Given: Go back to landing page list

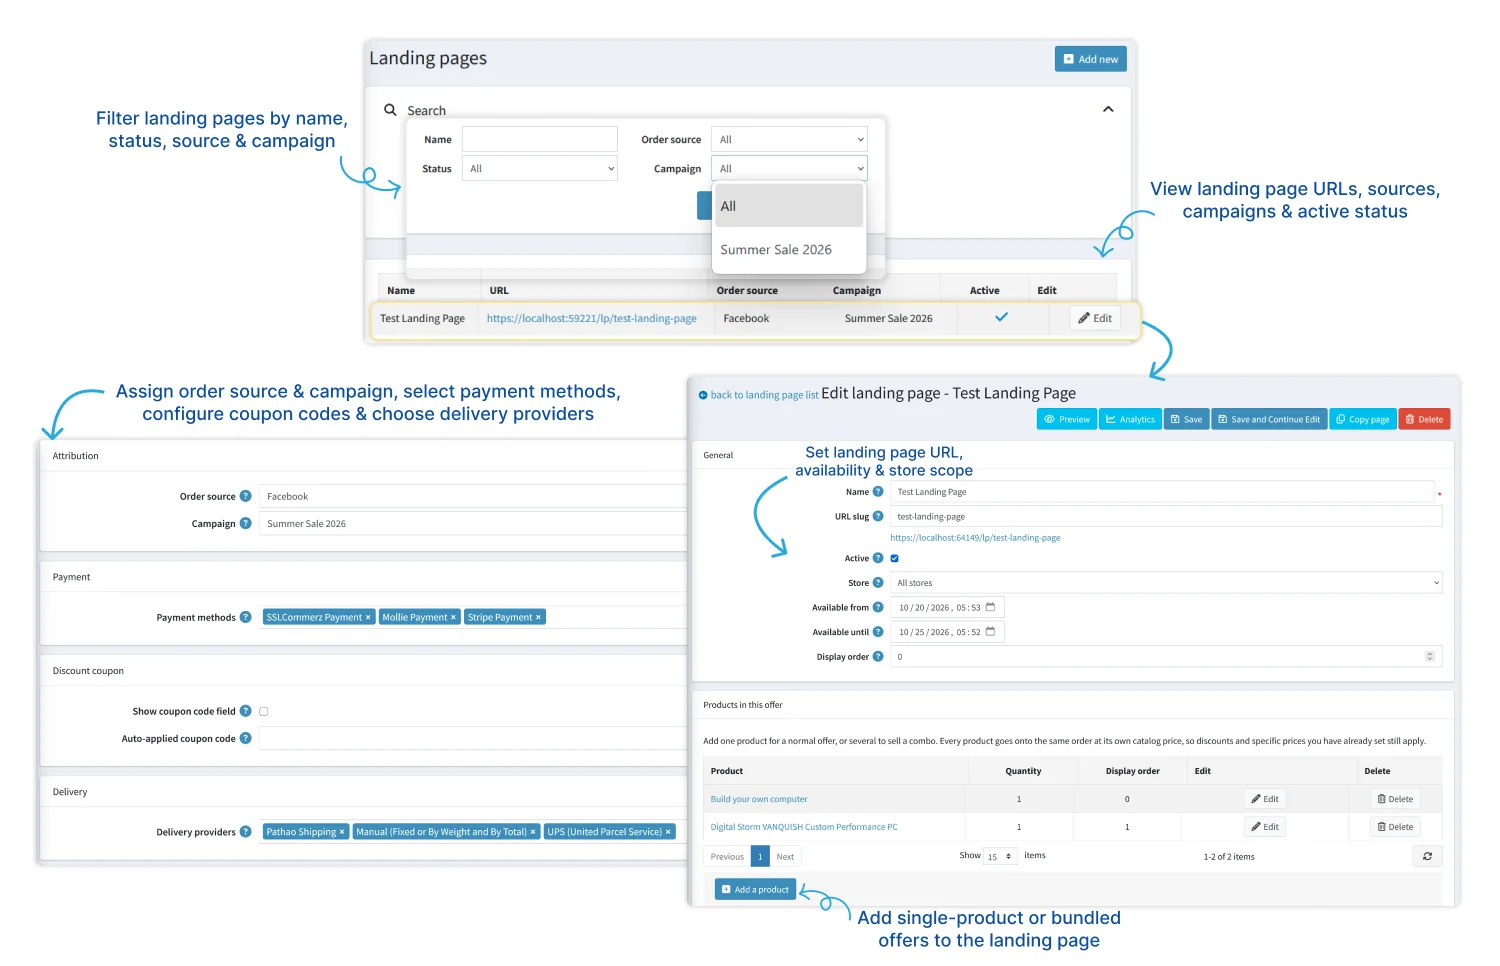Looking at the screenshot, I should pos(759,395).
